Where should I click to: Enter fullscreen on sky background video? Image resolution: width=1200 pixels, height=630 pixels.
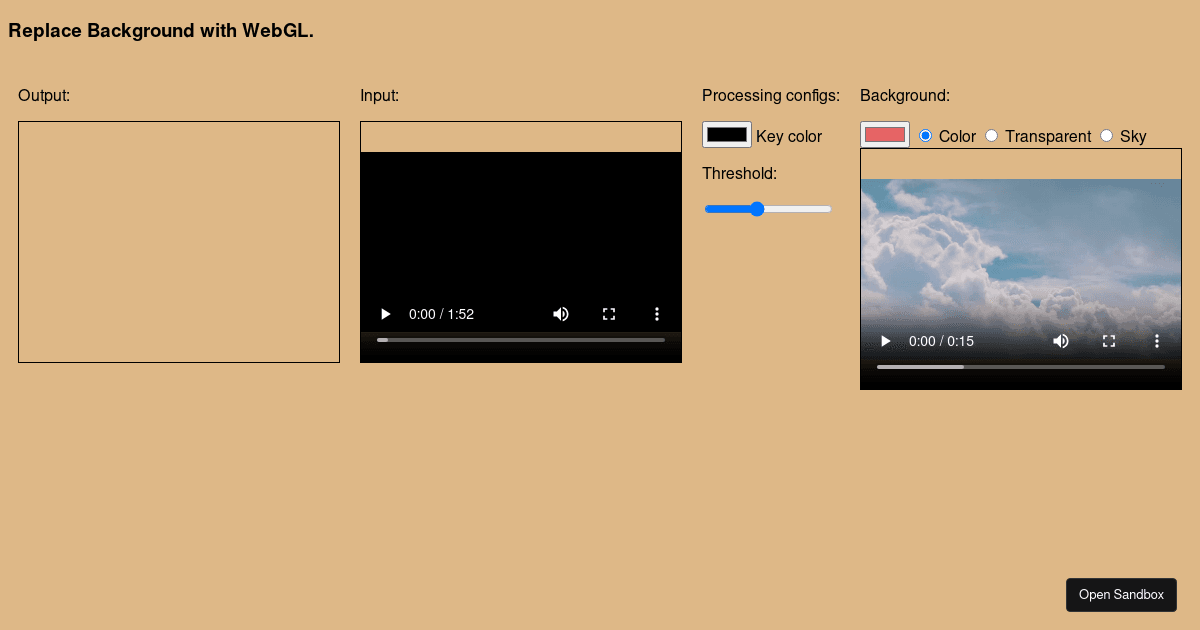[1109, 341]
